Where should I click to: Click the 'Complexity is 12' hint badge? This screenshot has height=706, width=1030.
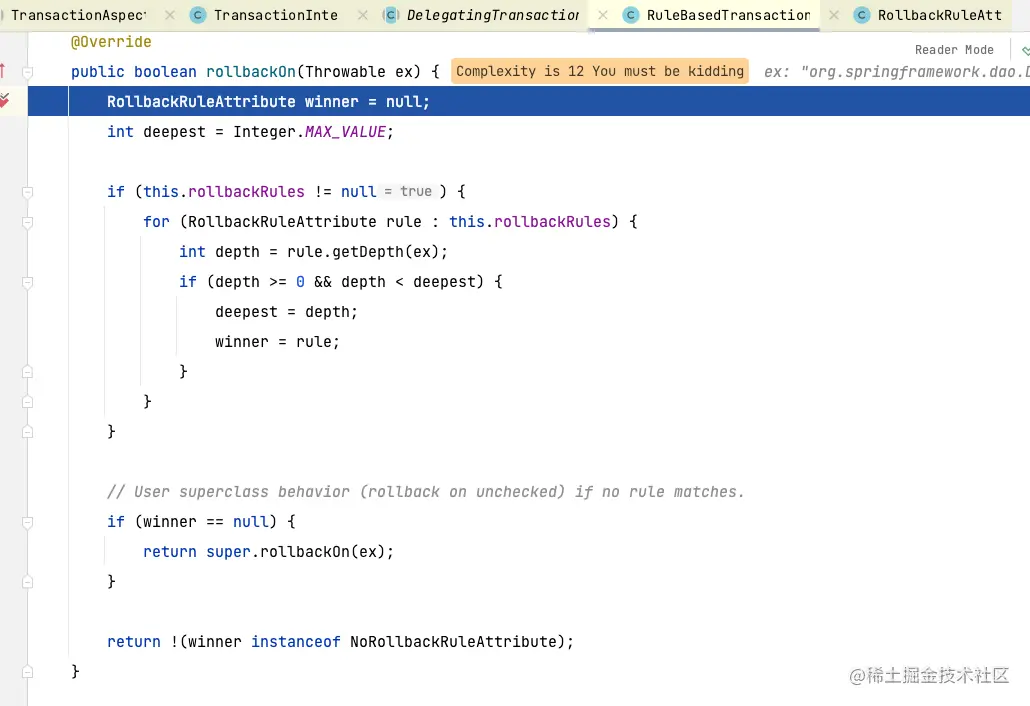coord(600,71)
